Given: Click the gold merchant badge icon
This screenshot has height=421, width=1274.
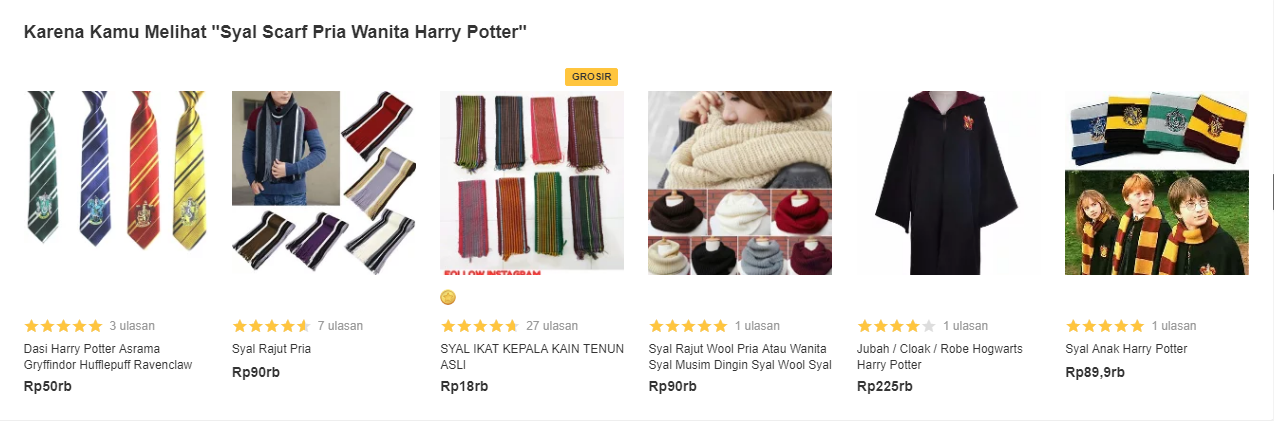Looking at the screenshot, I should pos(449,297).
